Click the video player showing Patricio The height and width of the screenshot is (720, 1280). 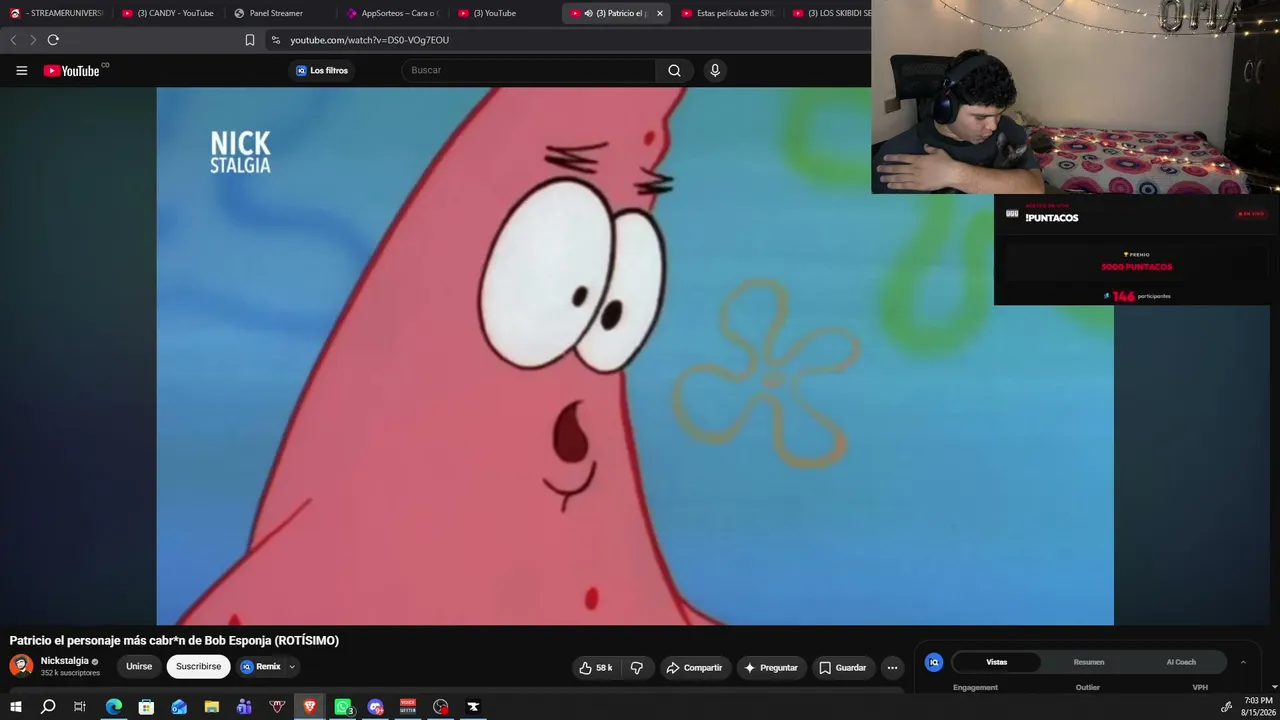point(635,356)
